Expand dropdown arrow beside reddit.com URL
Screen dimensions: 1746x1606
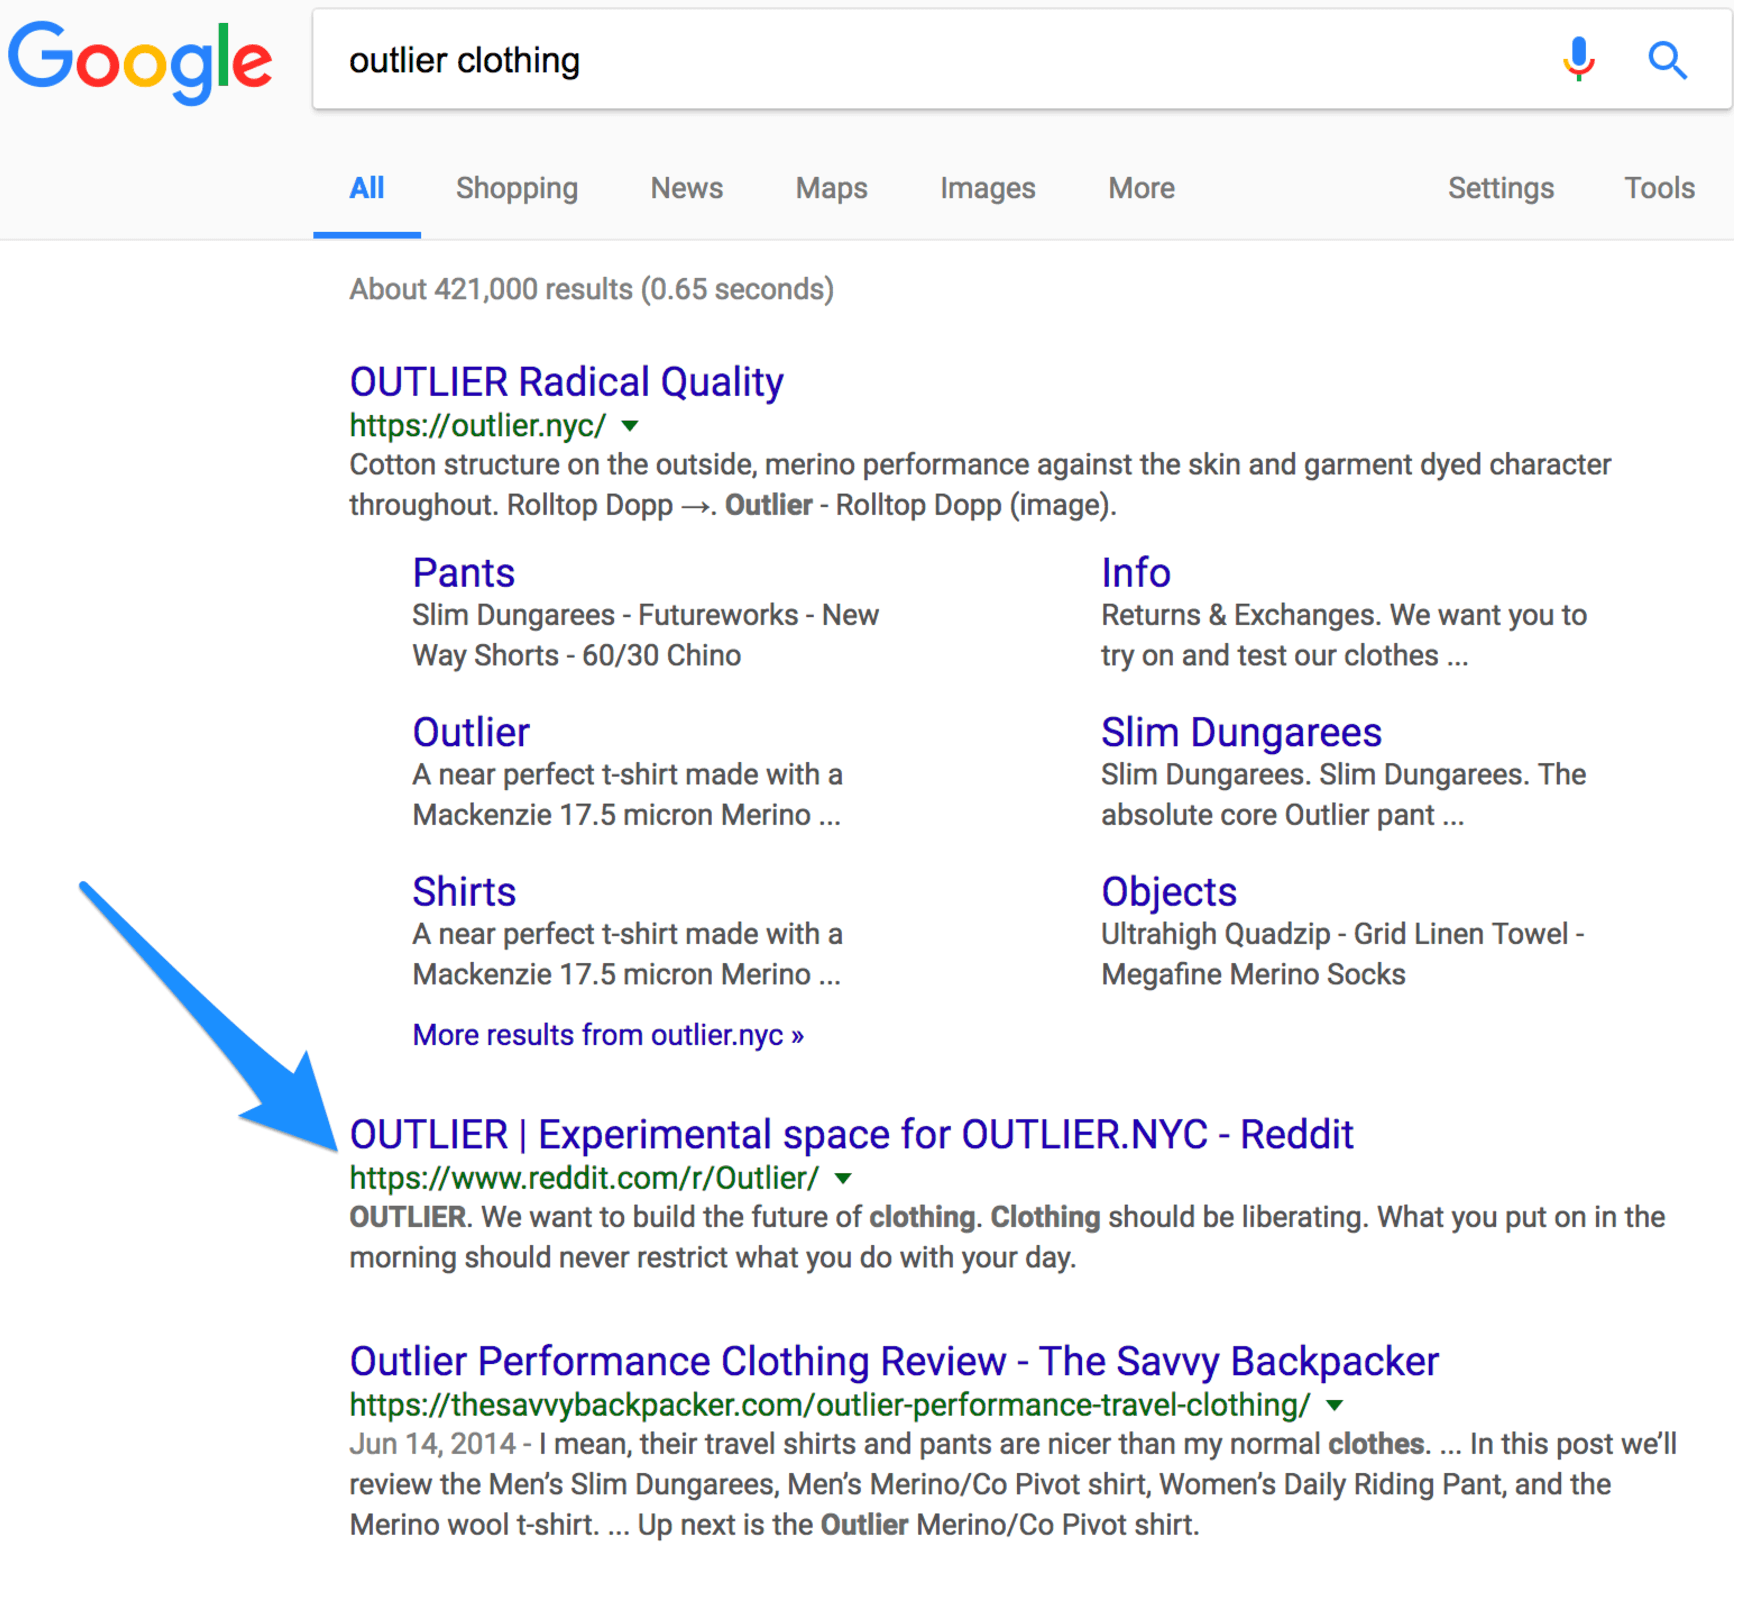tap(843, 1179)
